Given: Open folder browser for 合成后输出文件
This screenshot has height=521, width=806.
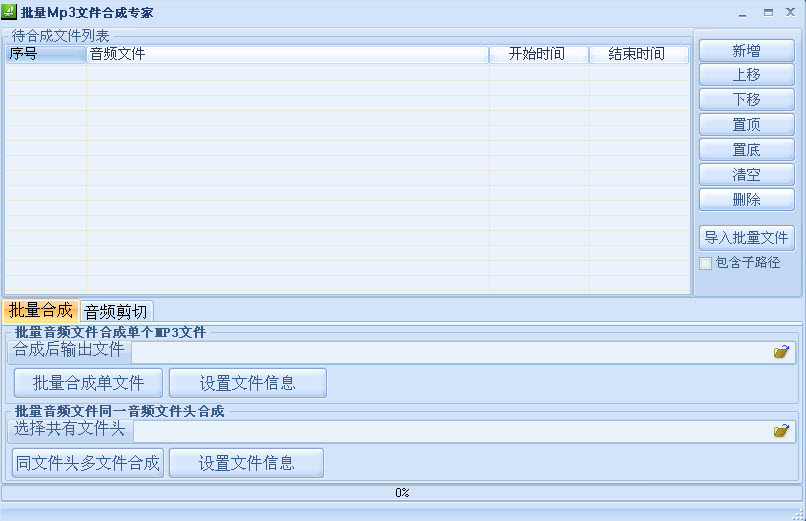Looking at the screenshot, I should click(x=781, y=351).
